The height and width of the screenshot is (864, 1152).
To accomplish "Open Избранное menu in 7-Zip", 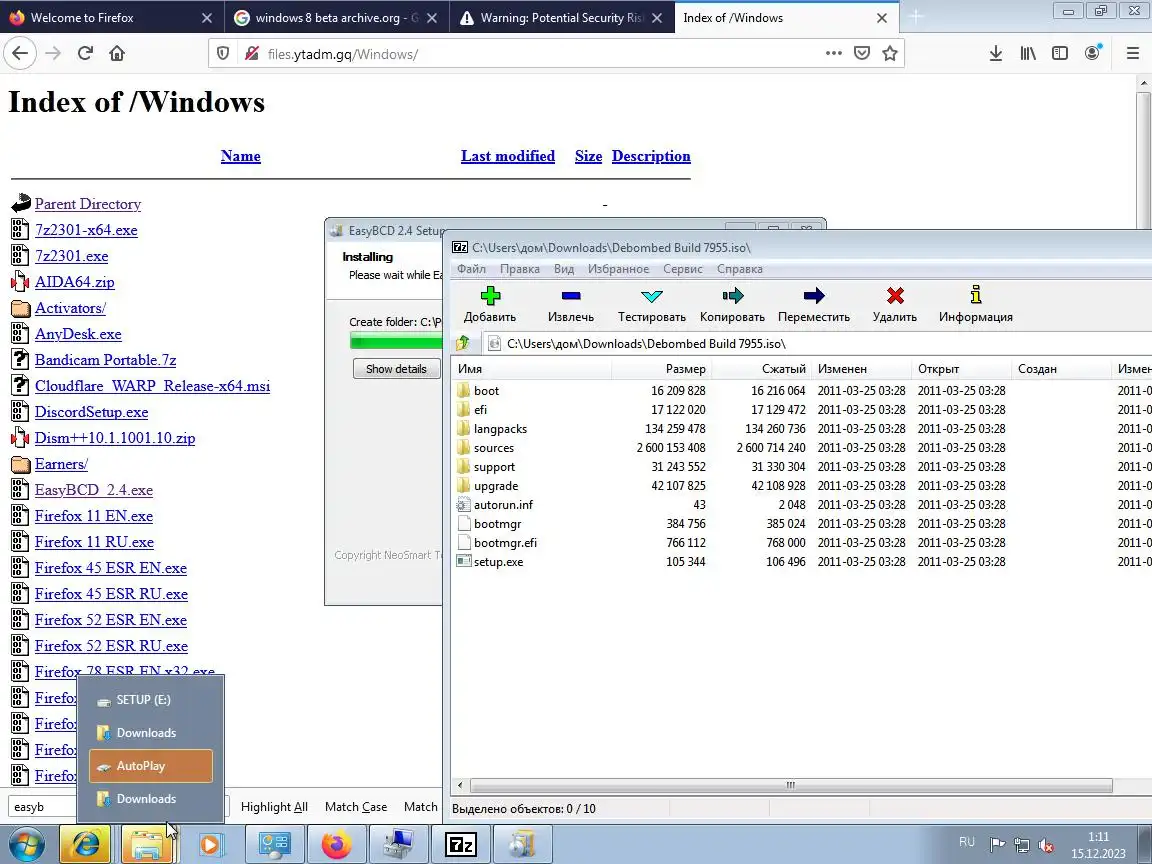I will 618,269.
